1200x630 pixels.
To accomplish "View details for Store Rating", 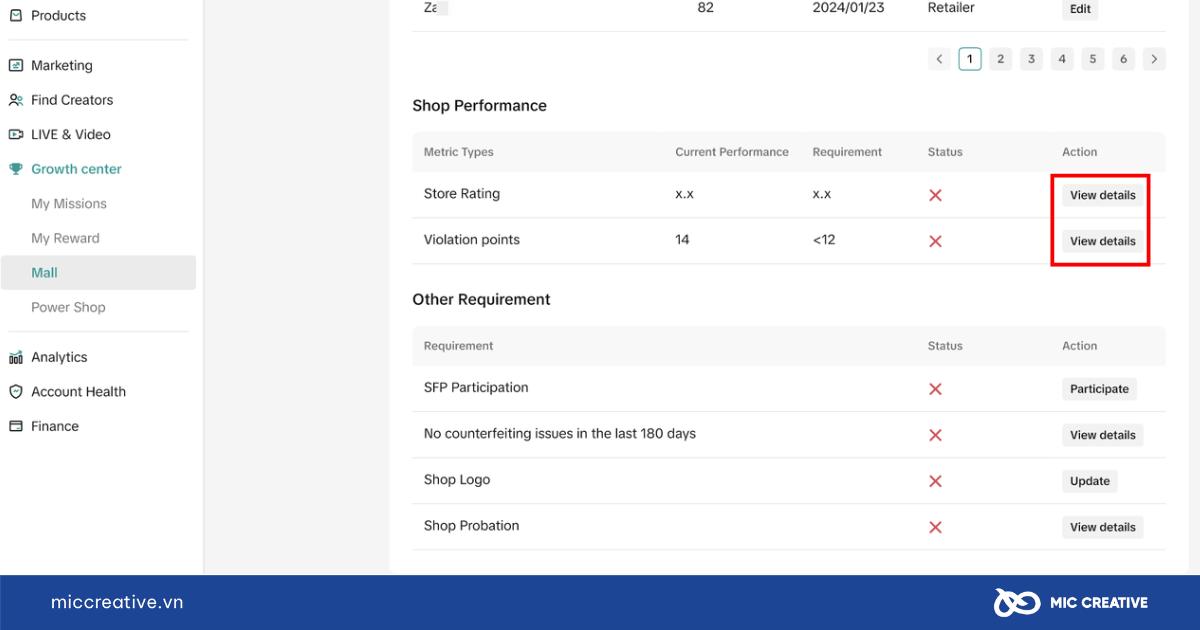I will (x=1103, y=195).
